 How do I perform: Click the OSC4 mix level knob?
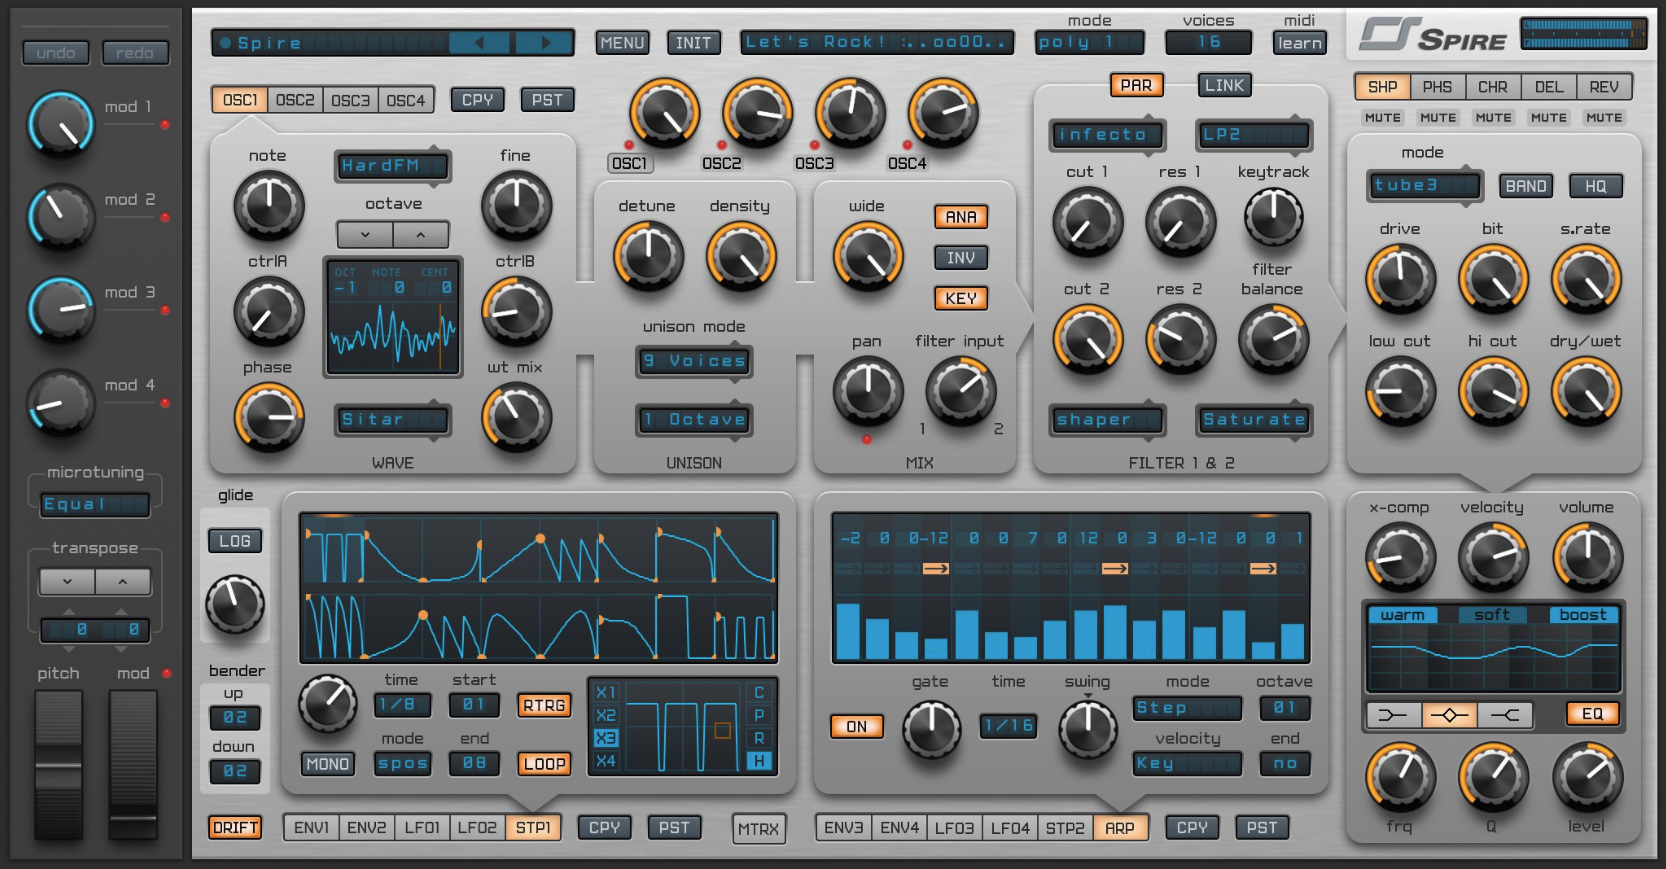point(943,113)
